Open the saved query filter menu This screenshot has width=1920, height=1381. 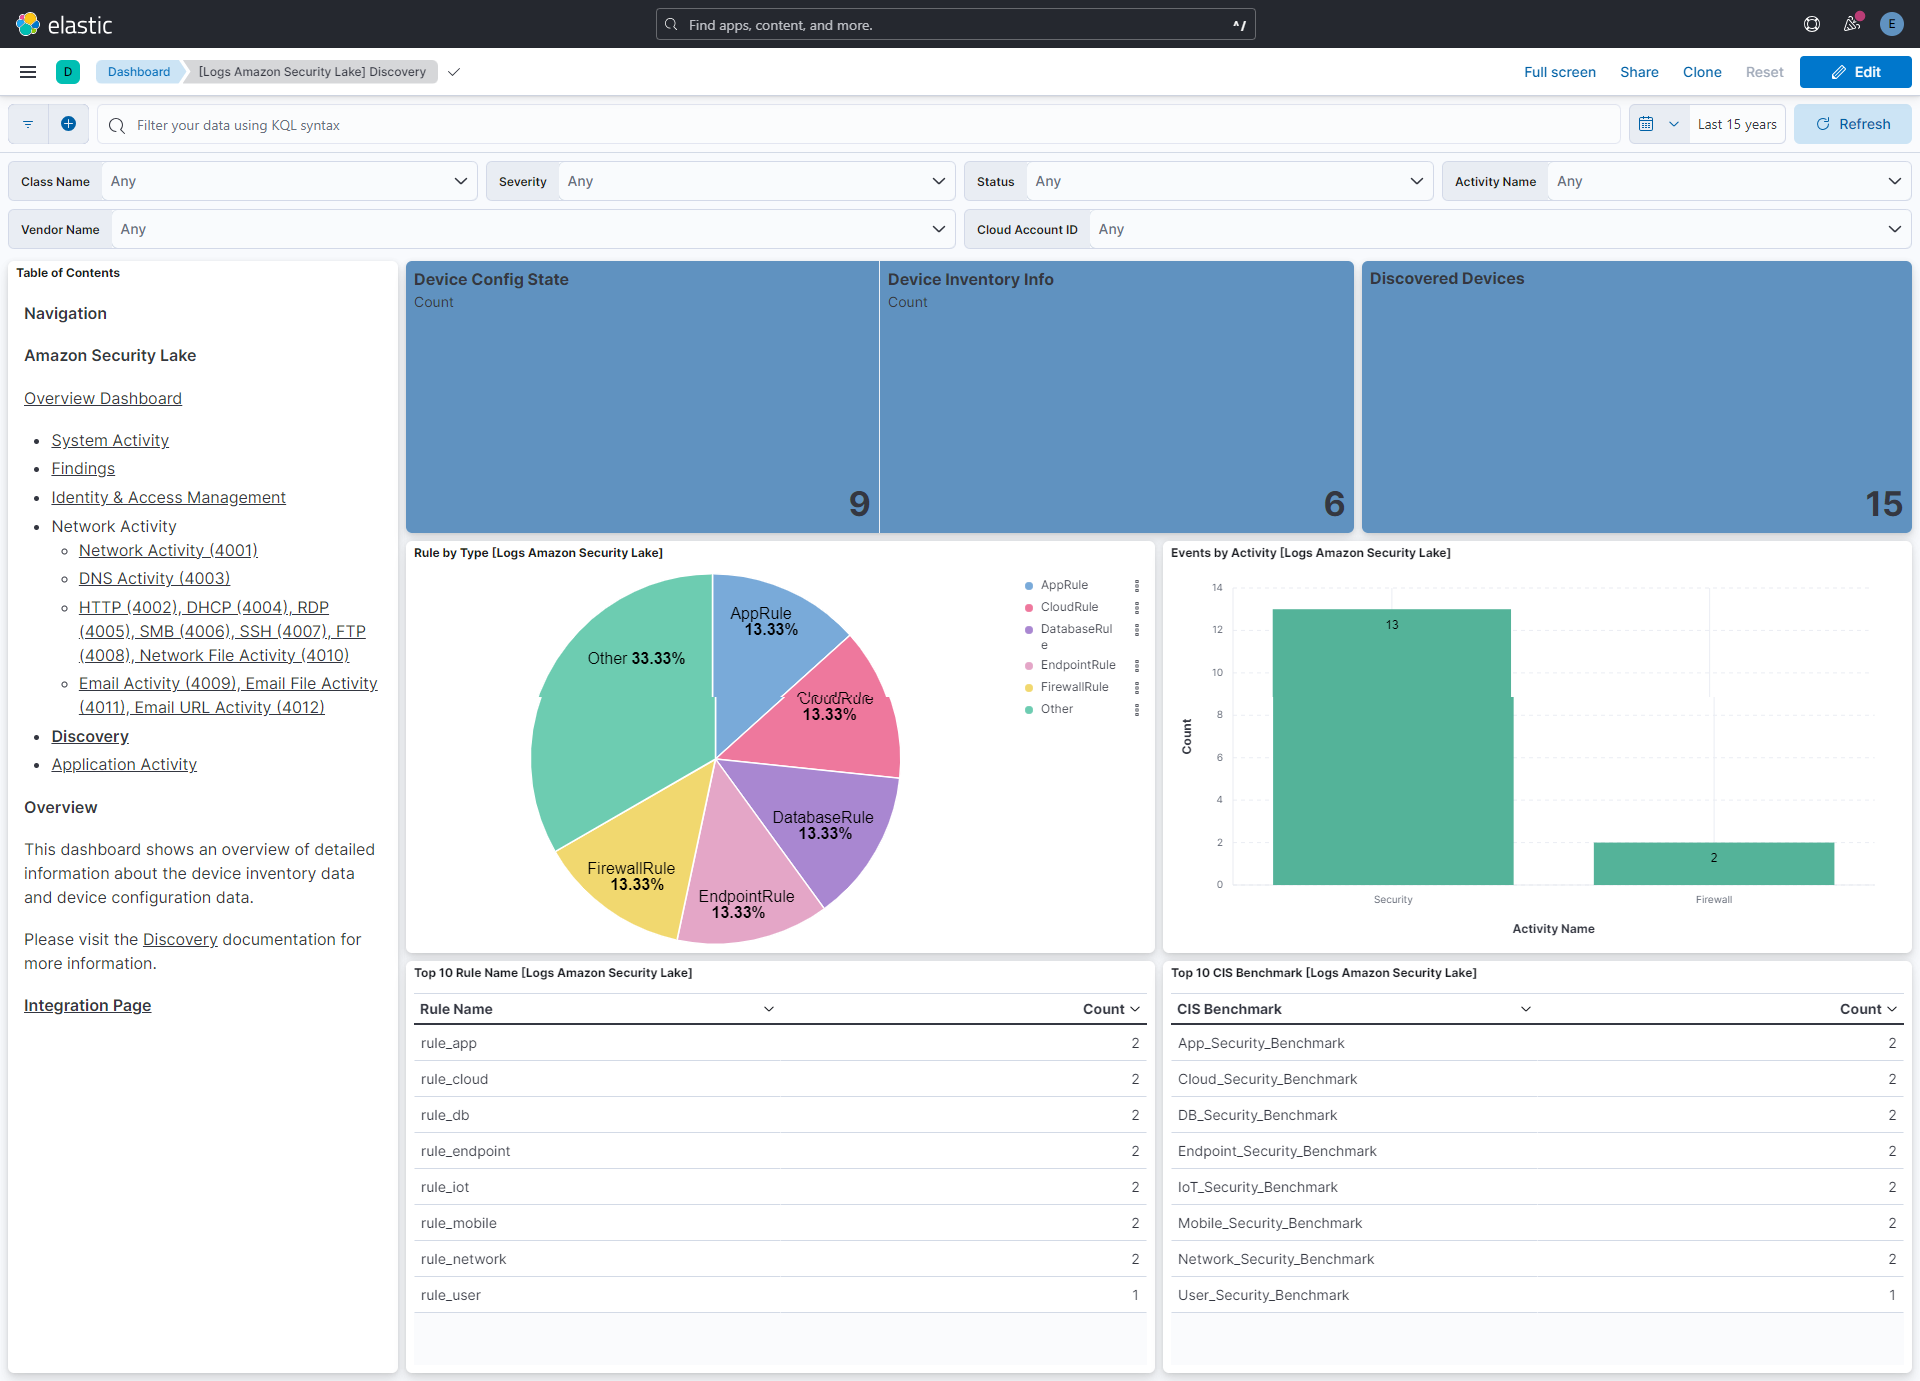[28, 124]
